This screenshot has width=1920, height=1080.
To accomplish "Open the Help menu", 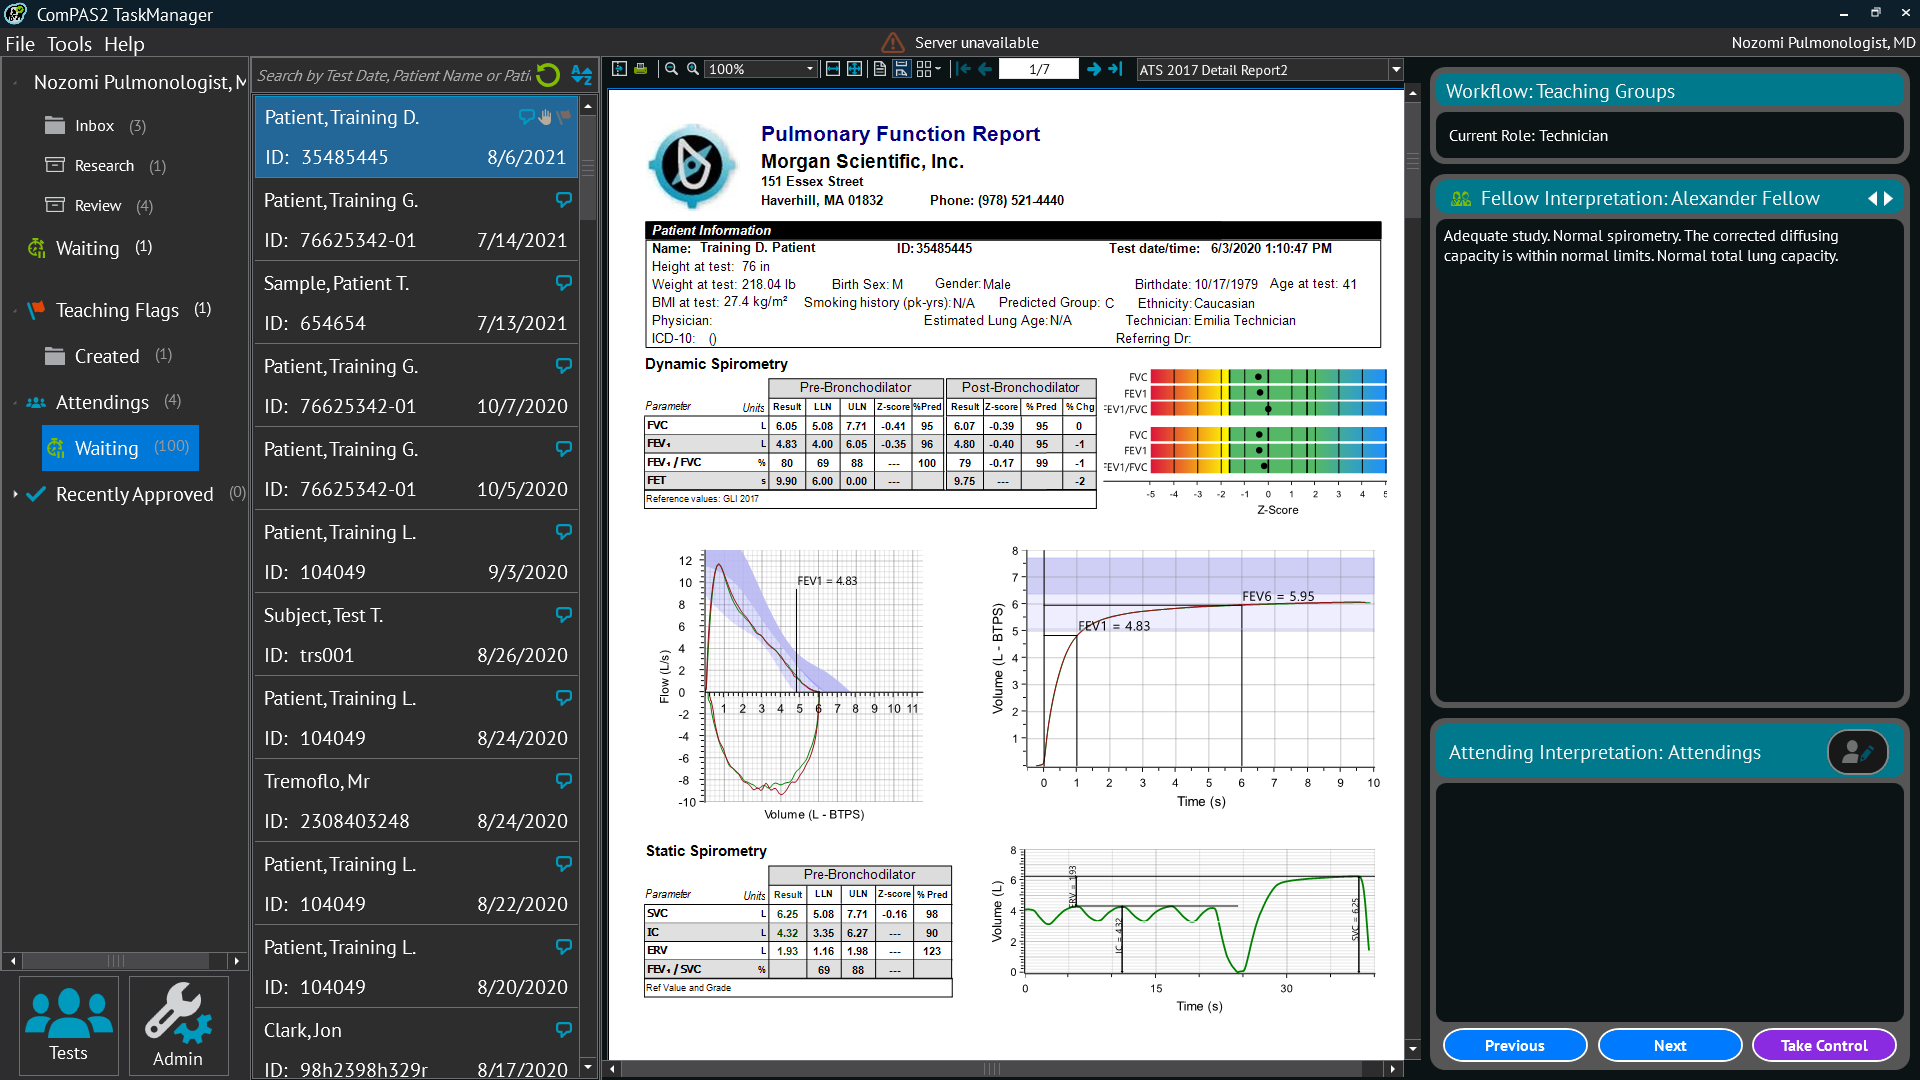I will tap(124, 44).
